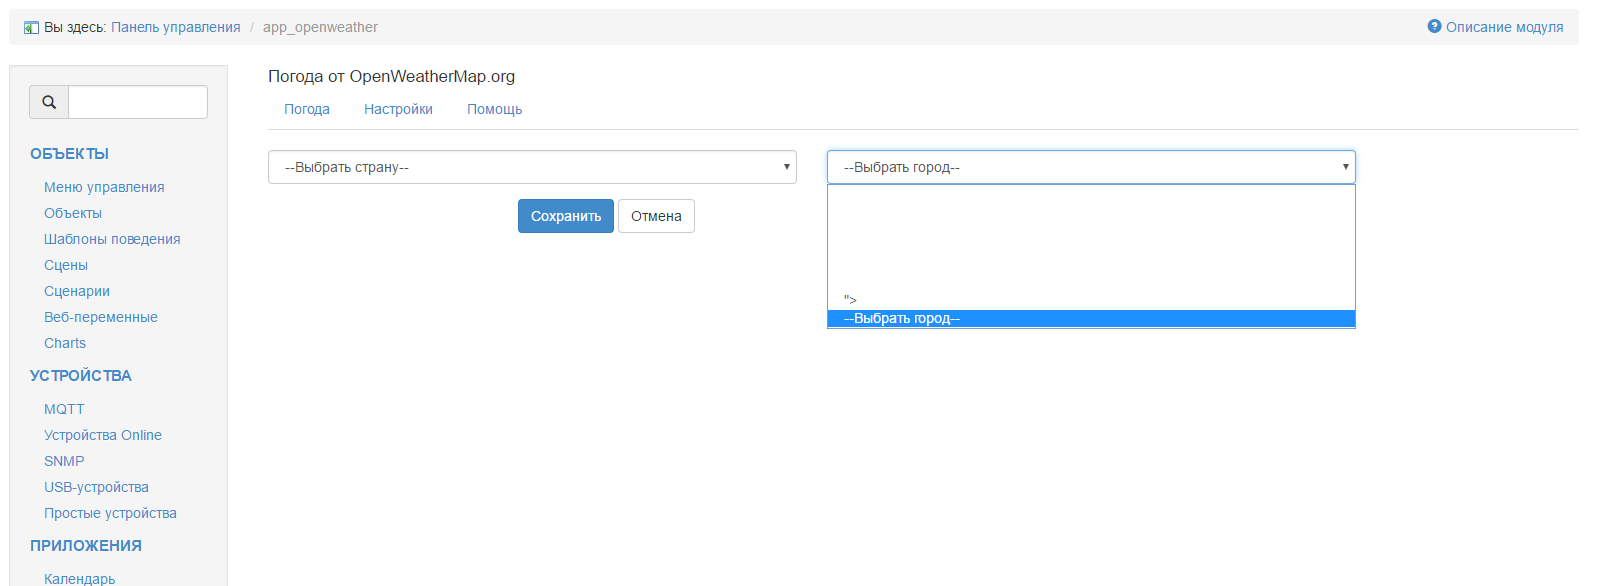
Task: Click the magnifier search icon
Action: pyautogui.click(x=49, y=102)
